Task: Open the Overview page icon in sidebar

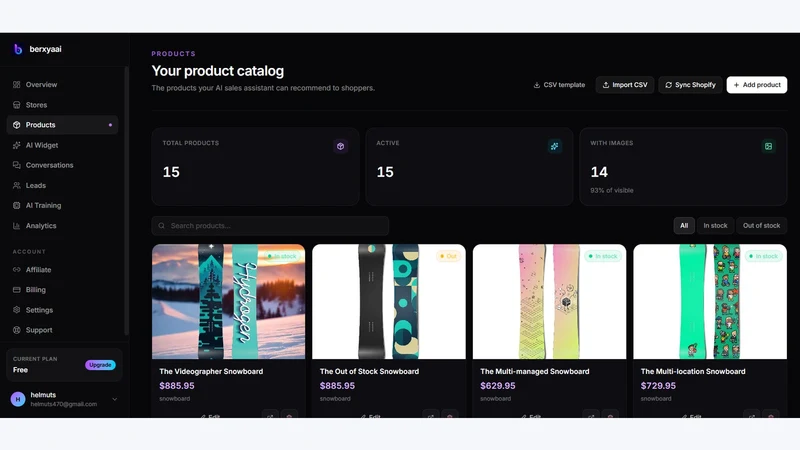Action: coord(16,85)
